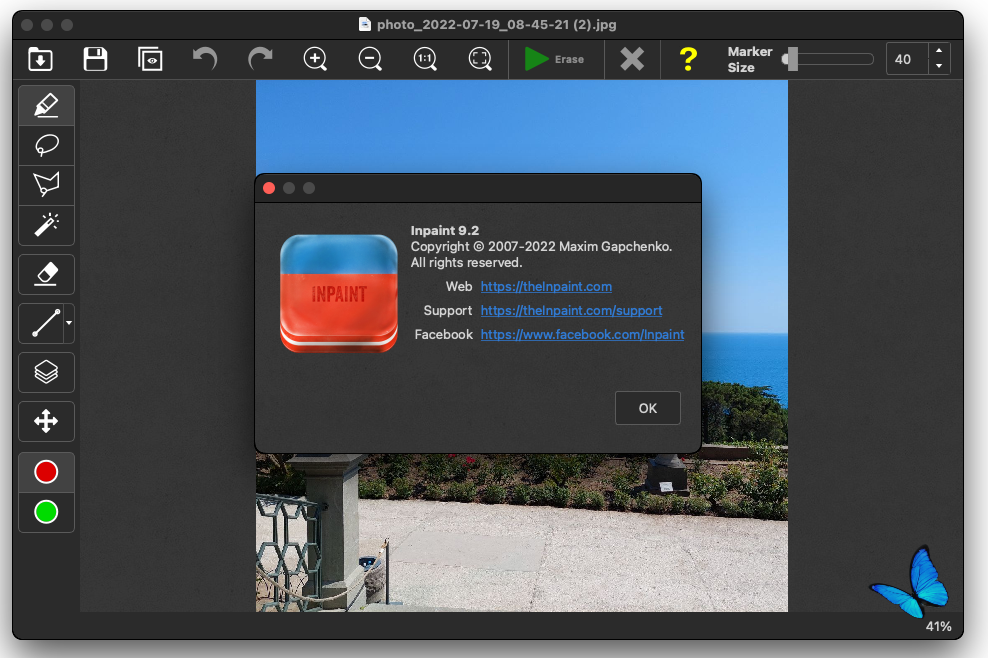The height and width of the screenshot is (658, 988).
Task: Decrease marker size with the down stepper arrow
Action: (939, 67)
